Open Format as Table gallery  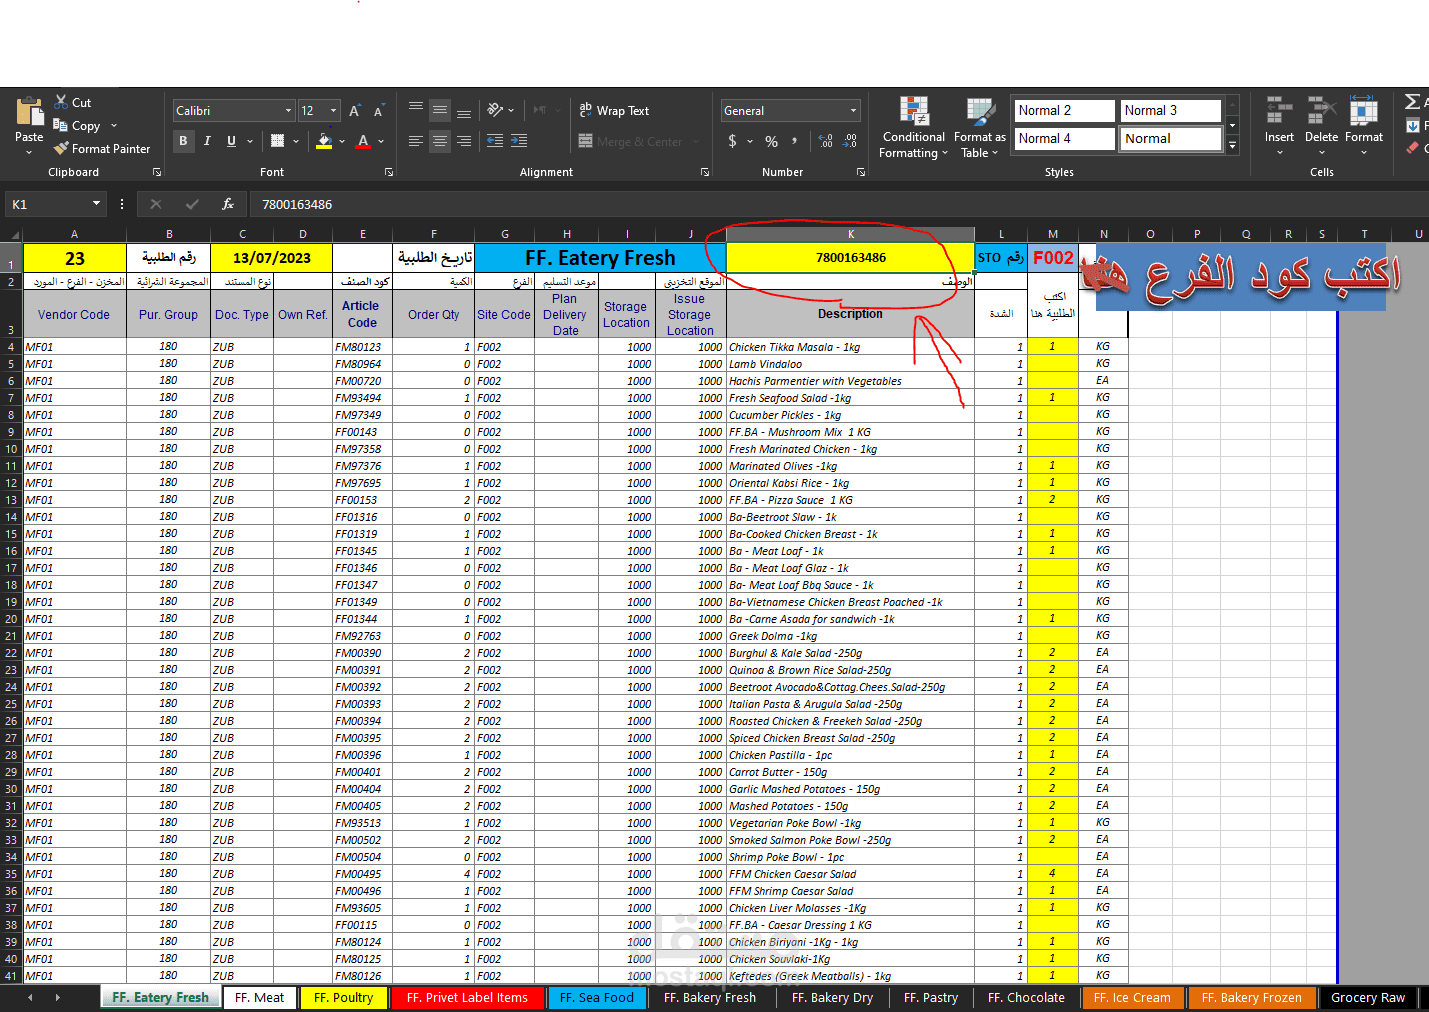click(x=980, y=128)
